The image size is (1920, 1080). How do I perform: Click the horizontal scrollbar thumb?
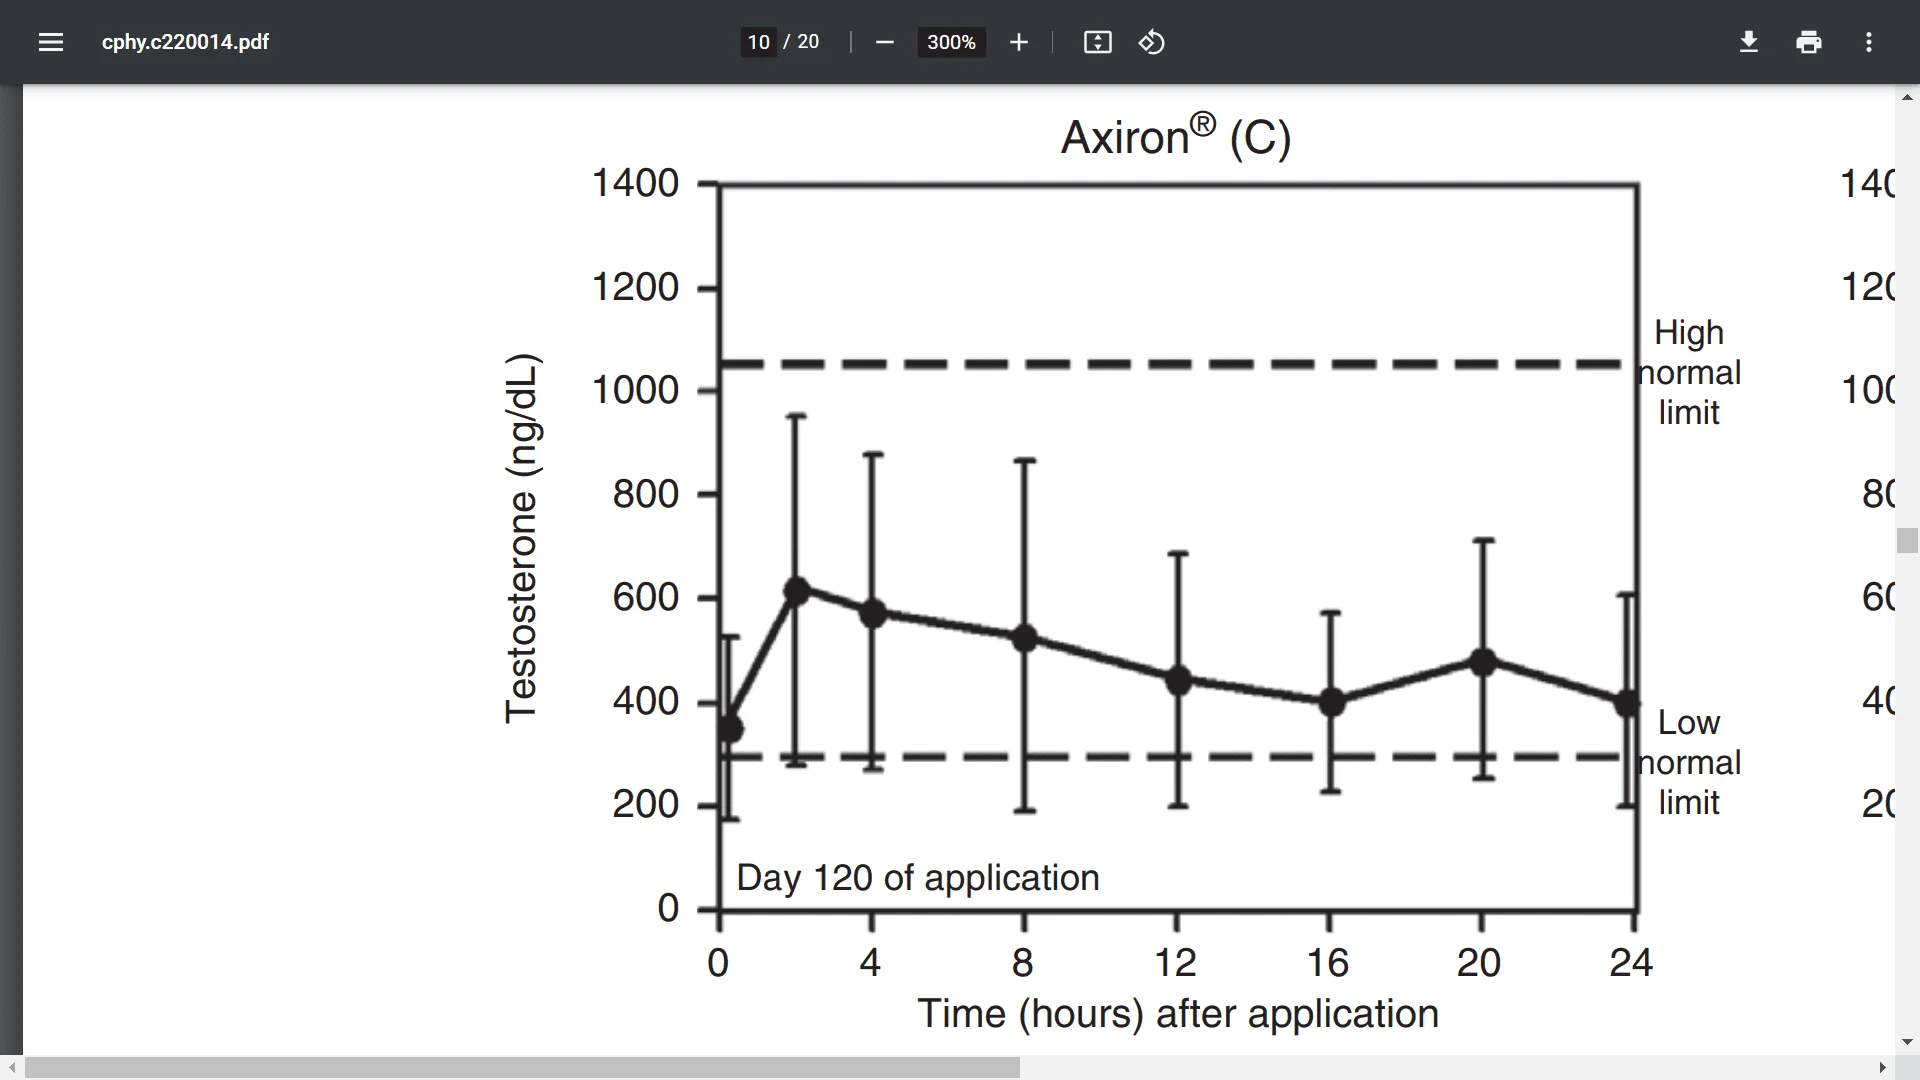(x=522, y=1068)
